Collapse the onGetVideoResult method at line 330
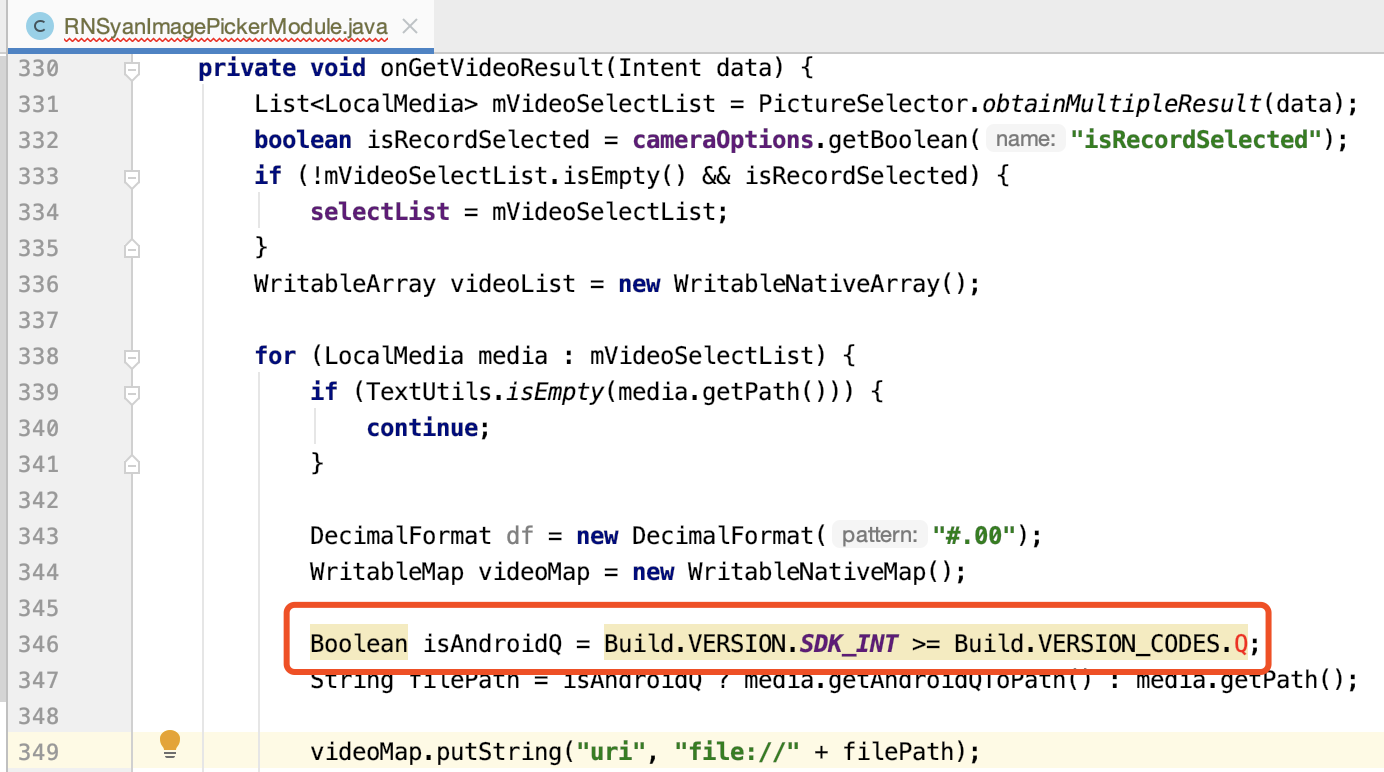Viewport: 1384px width, 772px height. click(131, 67)
